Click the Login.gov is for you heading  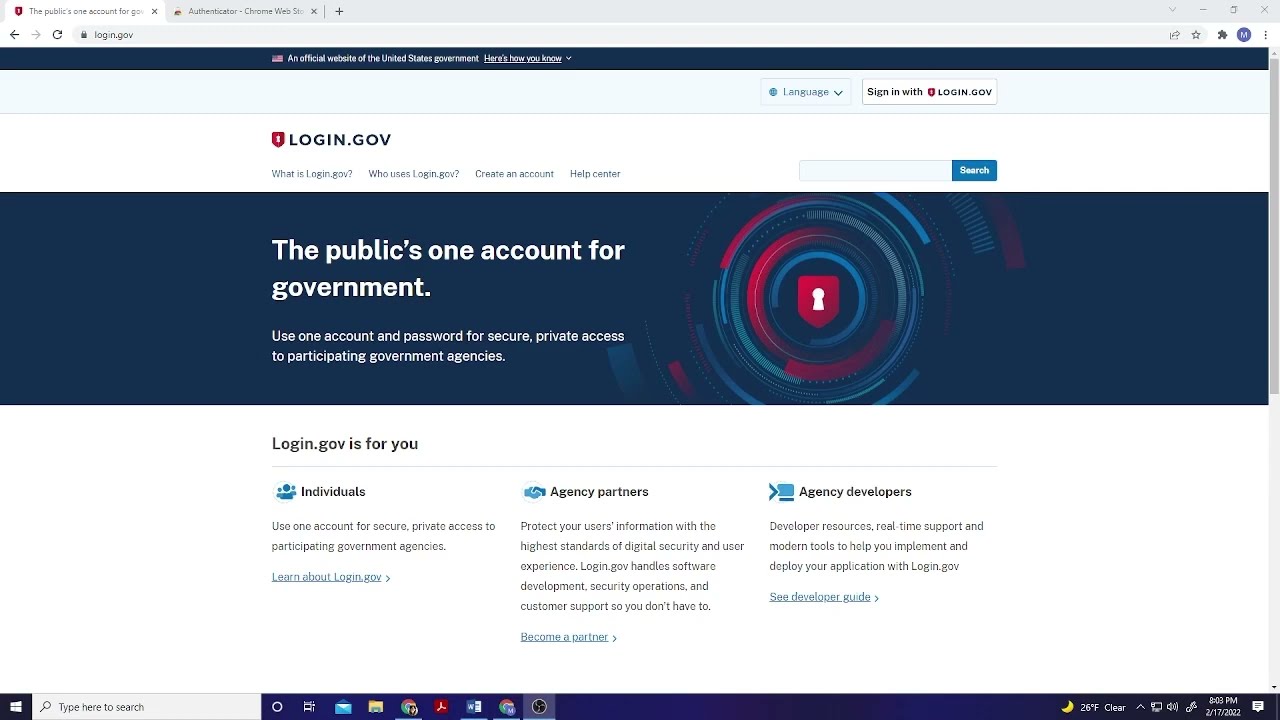click(x=345, y=444)
